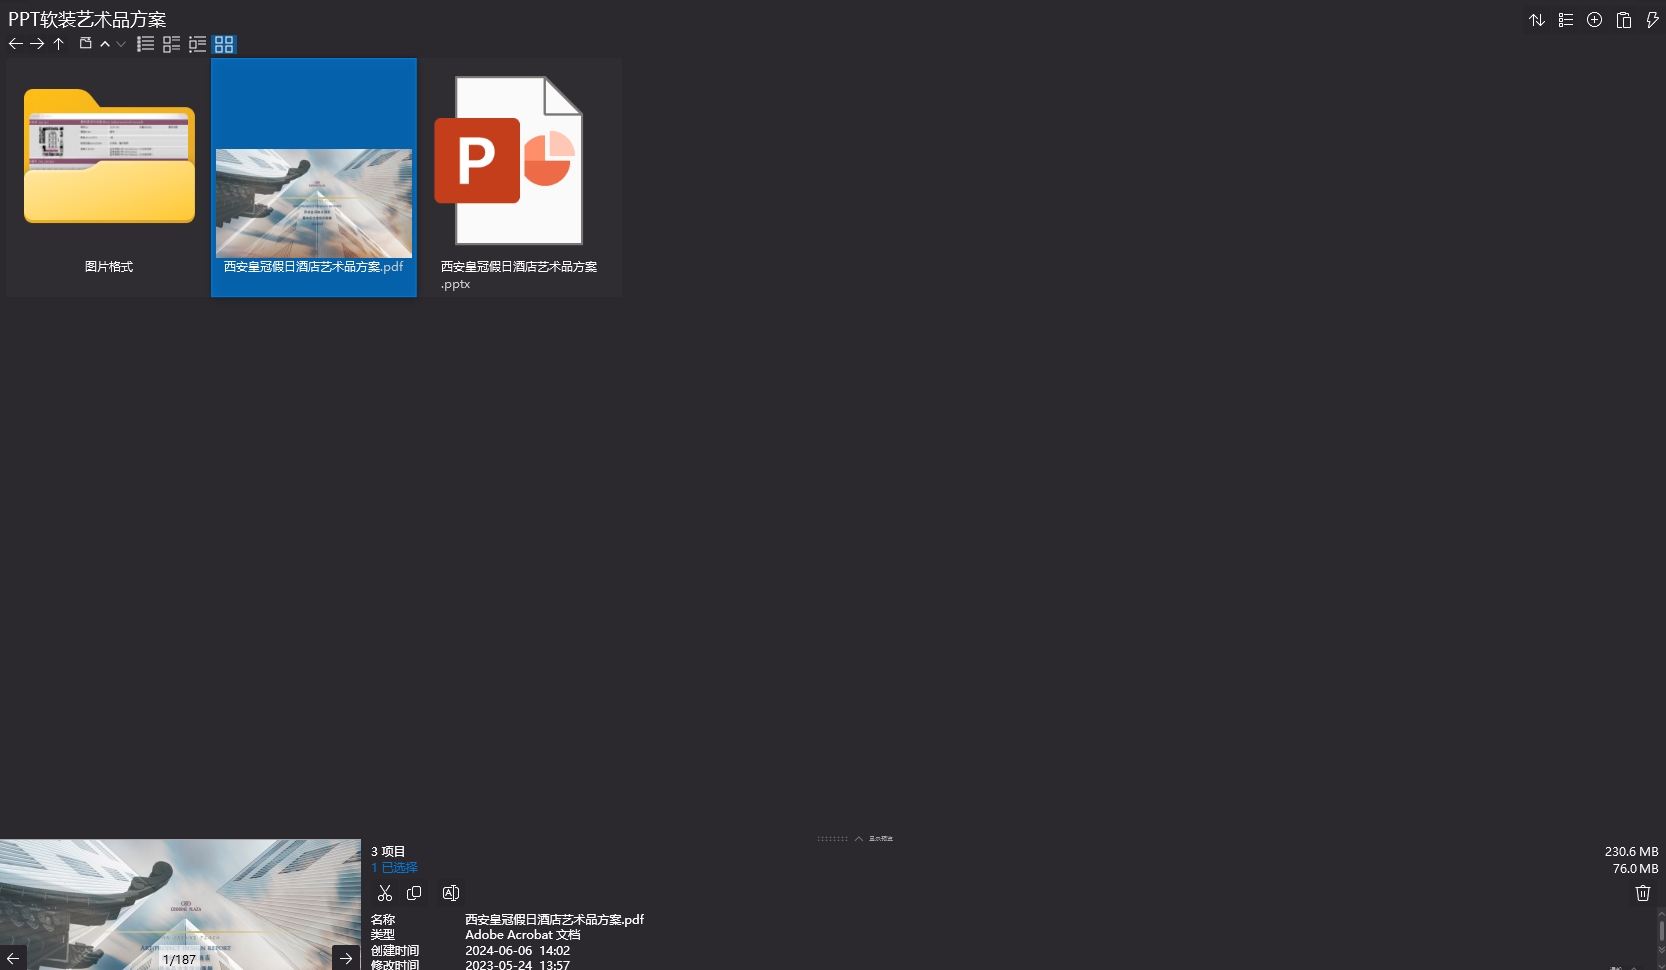Viewport: 1666px width, 970px height.
Task: Click the up chevron beside the window icon
Action: (105, 44)
